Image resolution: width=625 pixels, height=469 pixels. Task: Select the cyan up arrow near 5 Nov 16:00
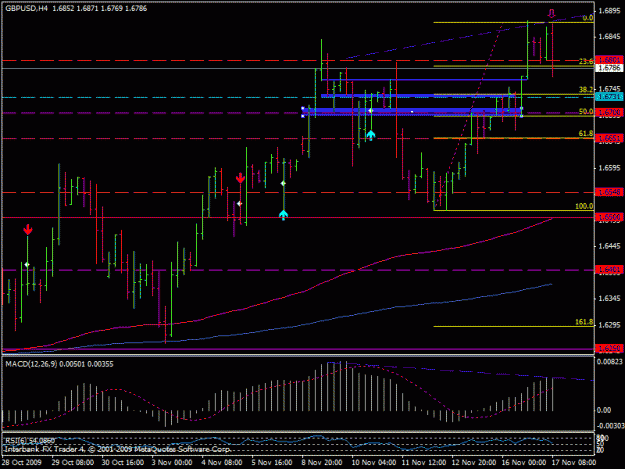pyautogui.click(x=283, y=215)
